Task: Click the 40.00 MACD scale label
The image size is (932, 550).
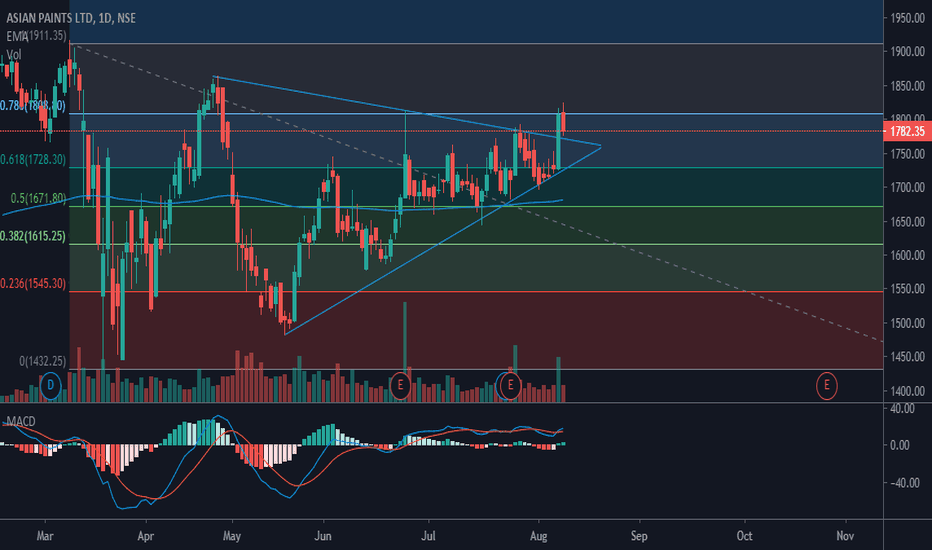Action: pos(903,409)
